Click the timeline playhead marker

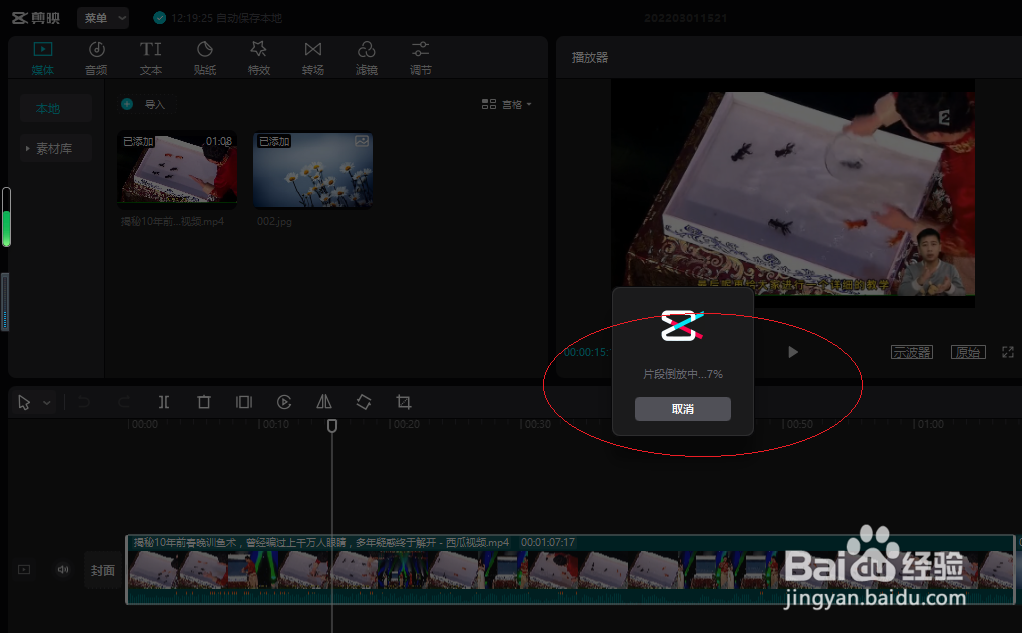(x=332, y=426)
